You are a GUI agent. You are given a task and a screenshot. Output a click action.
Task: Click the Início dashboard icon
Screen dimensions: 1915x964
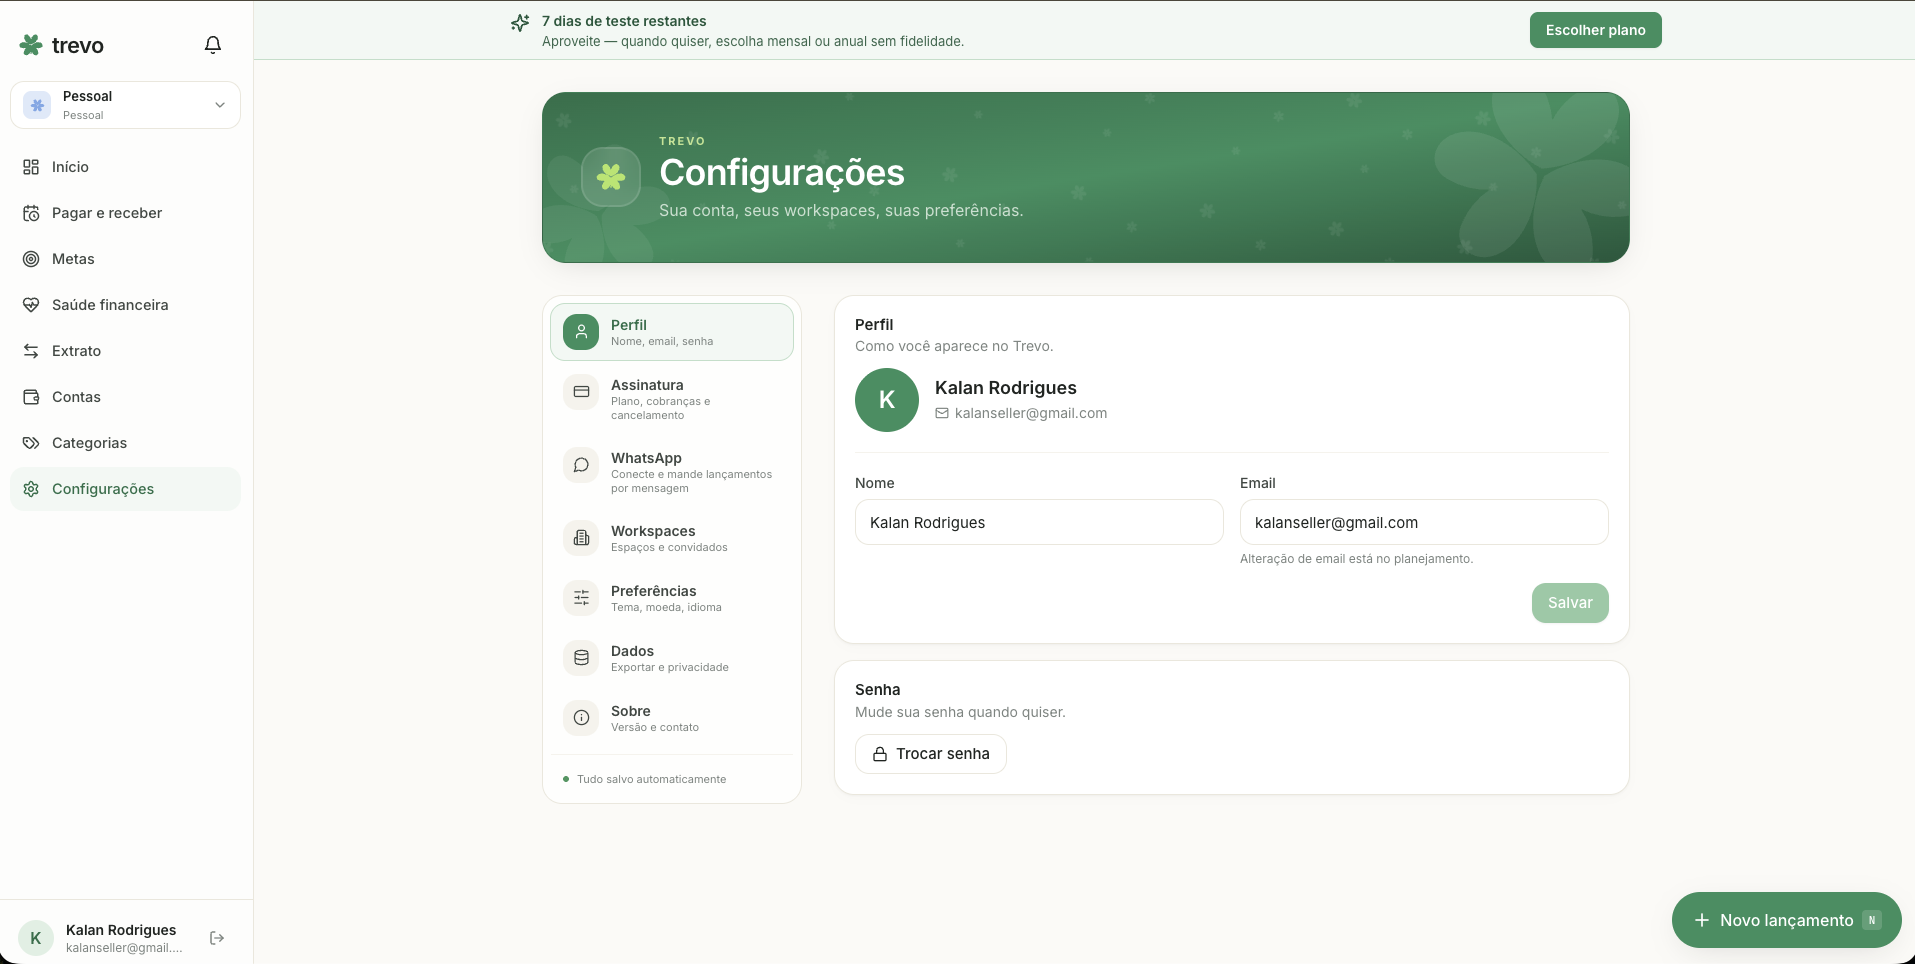pos(31,167)
